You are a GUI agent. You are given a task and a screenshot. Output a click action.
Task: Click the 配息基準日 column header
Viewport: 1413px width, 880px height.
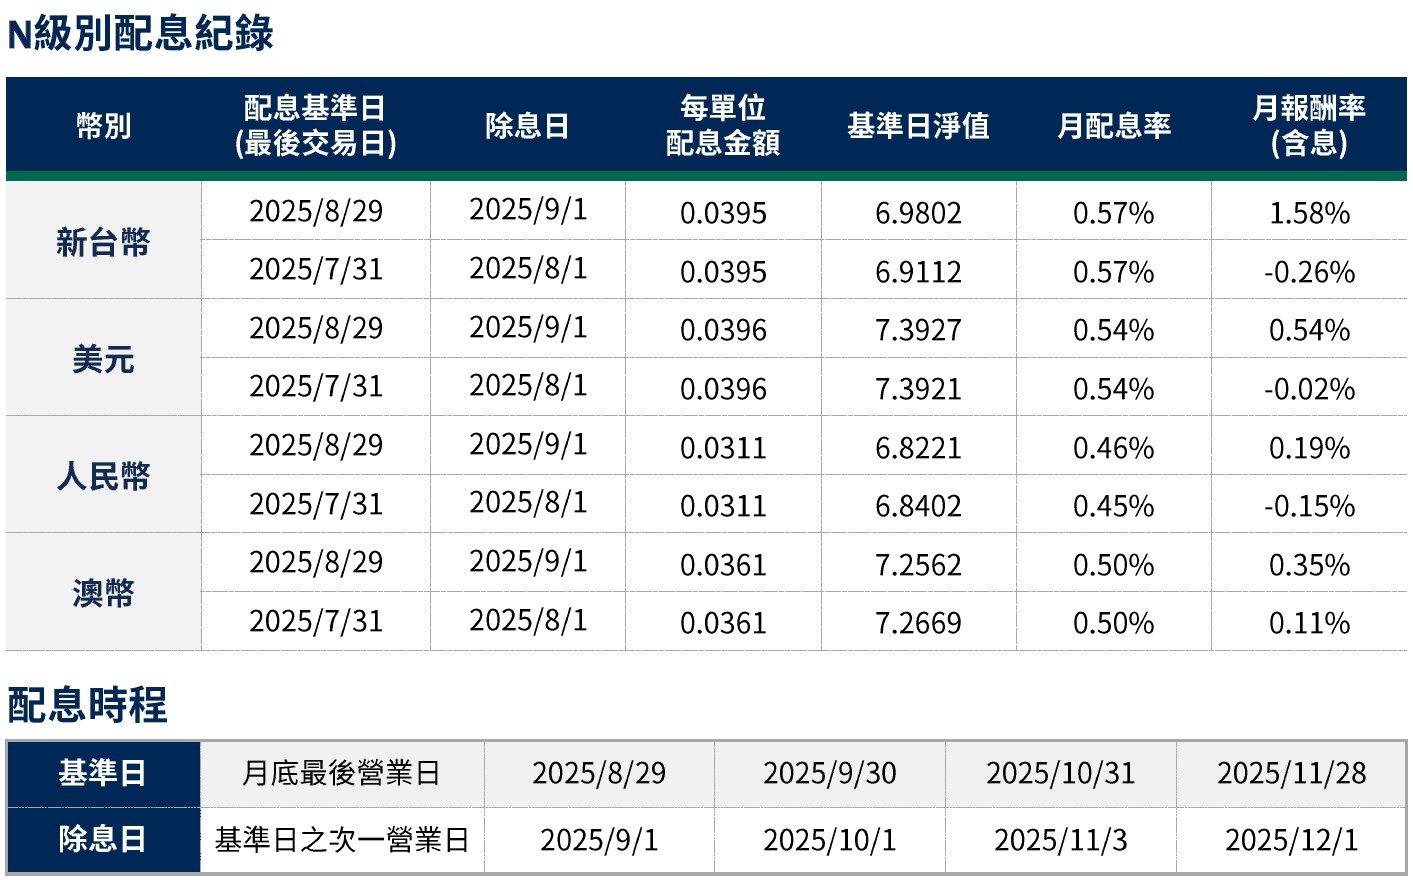coord(315,126)
